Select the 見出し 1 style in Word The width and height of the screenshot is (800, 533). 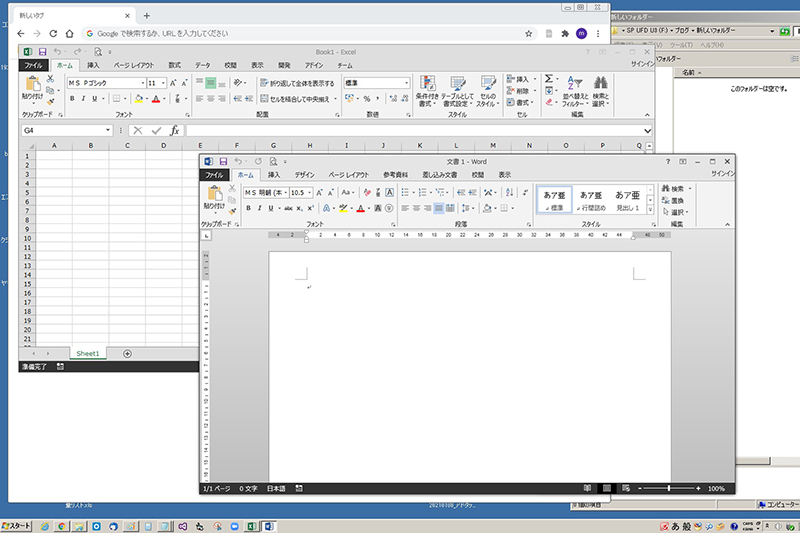(x=628, y=199)
